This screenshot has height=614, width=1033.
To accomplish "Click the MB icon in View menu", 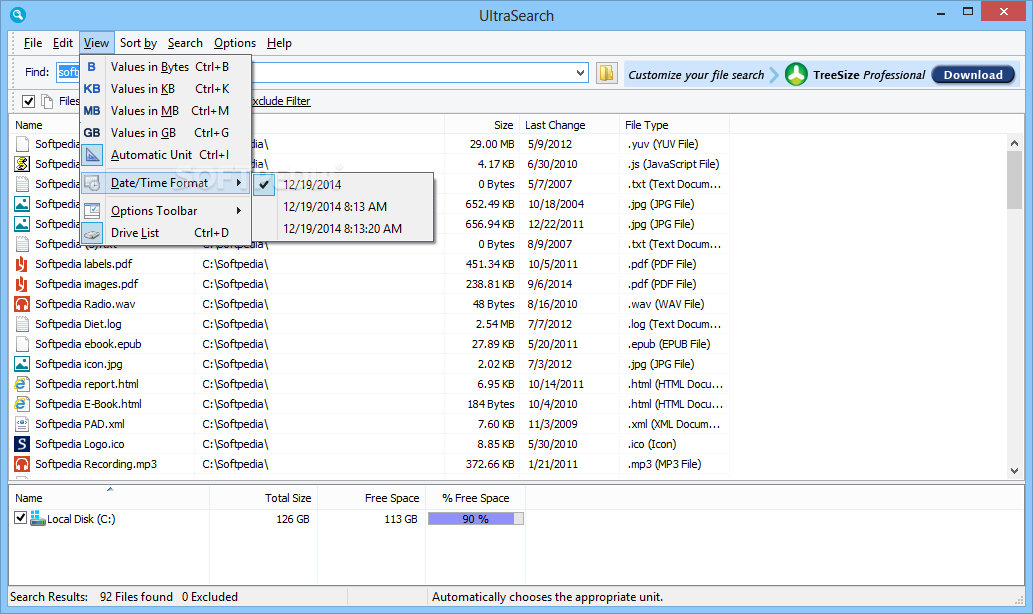I will point(92,111).
